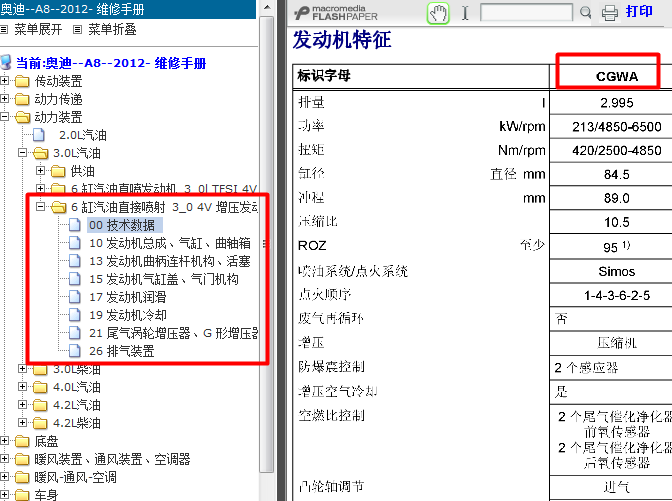The width and height of the screenshot is (672, 501).
Task: Select the 动力装置 folder label
Action: coord(58,117)
